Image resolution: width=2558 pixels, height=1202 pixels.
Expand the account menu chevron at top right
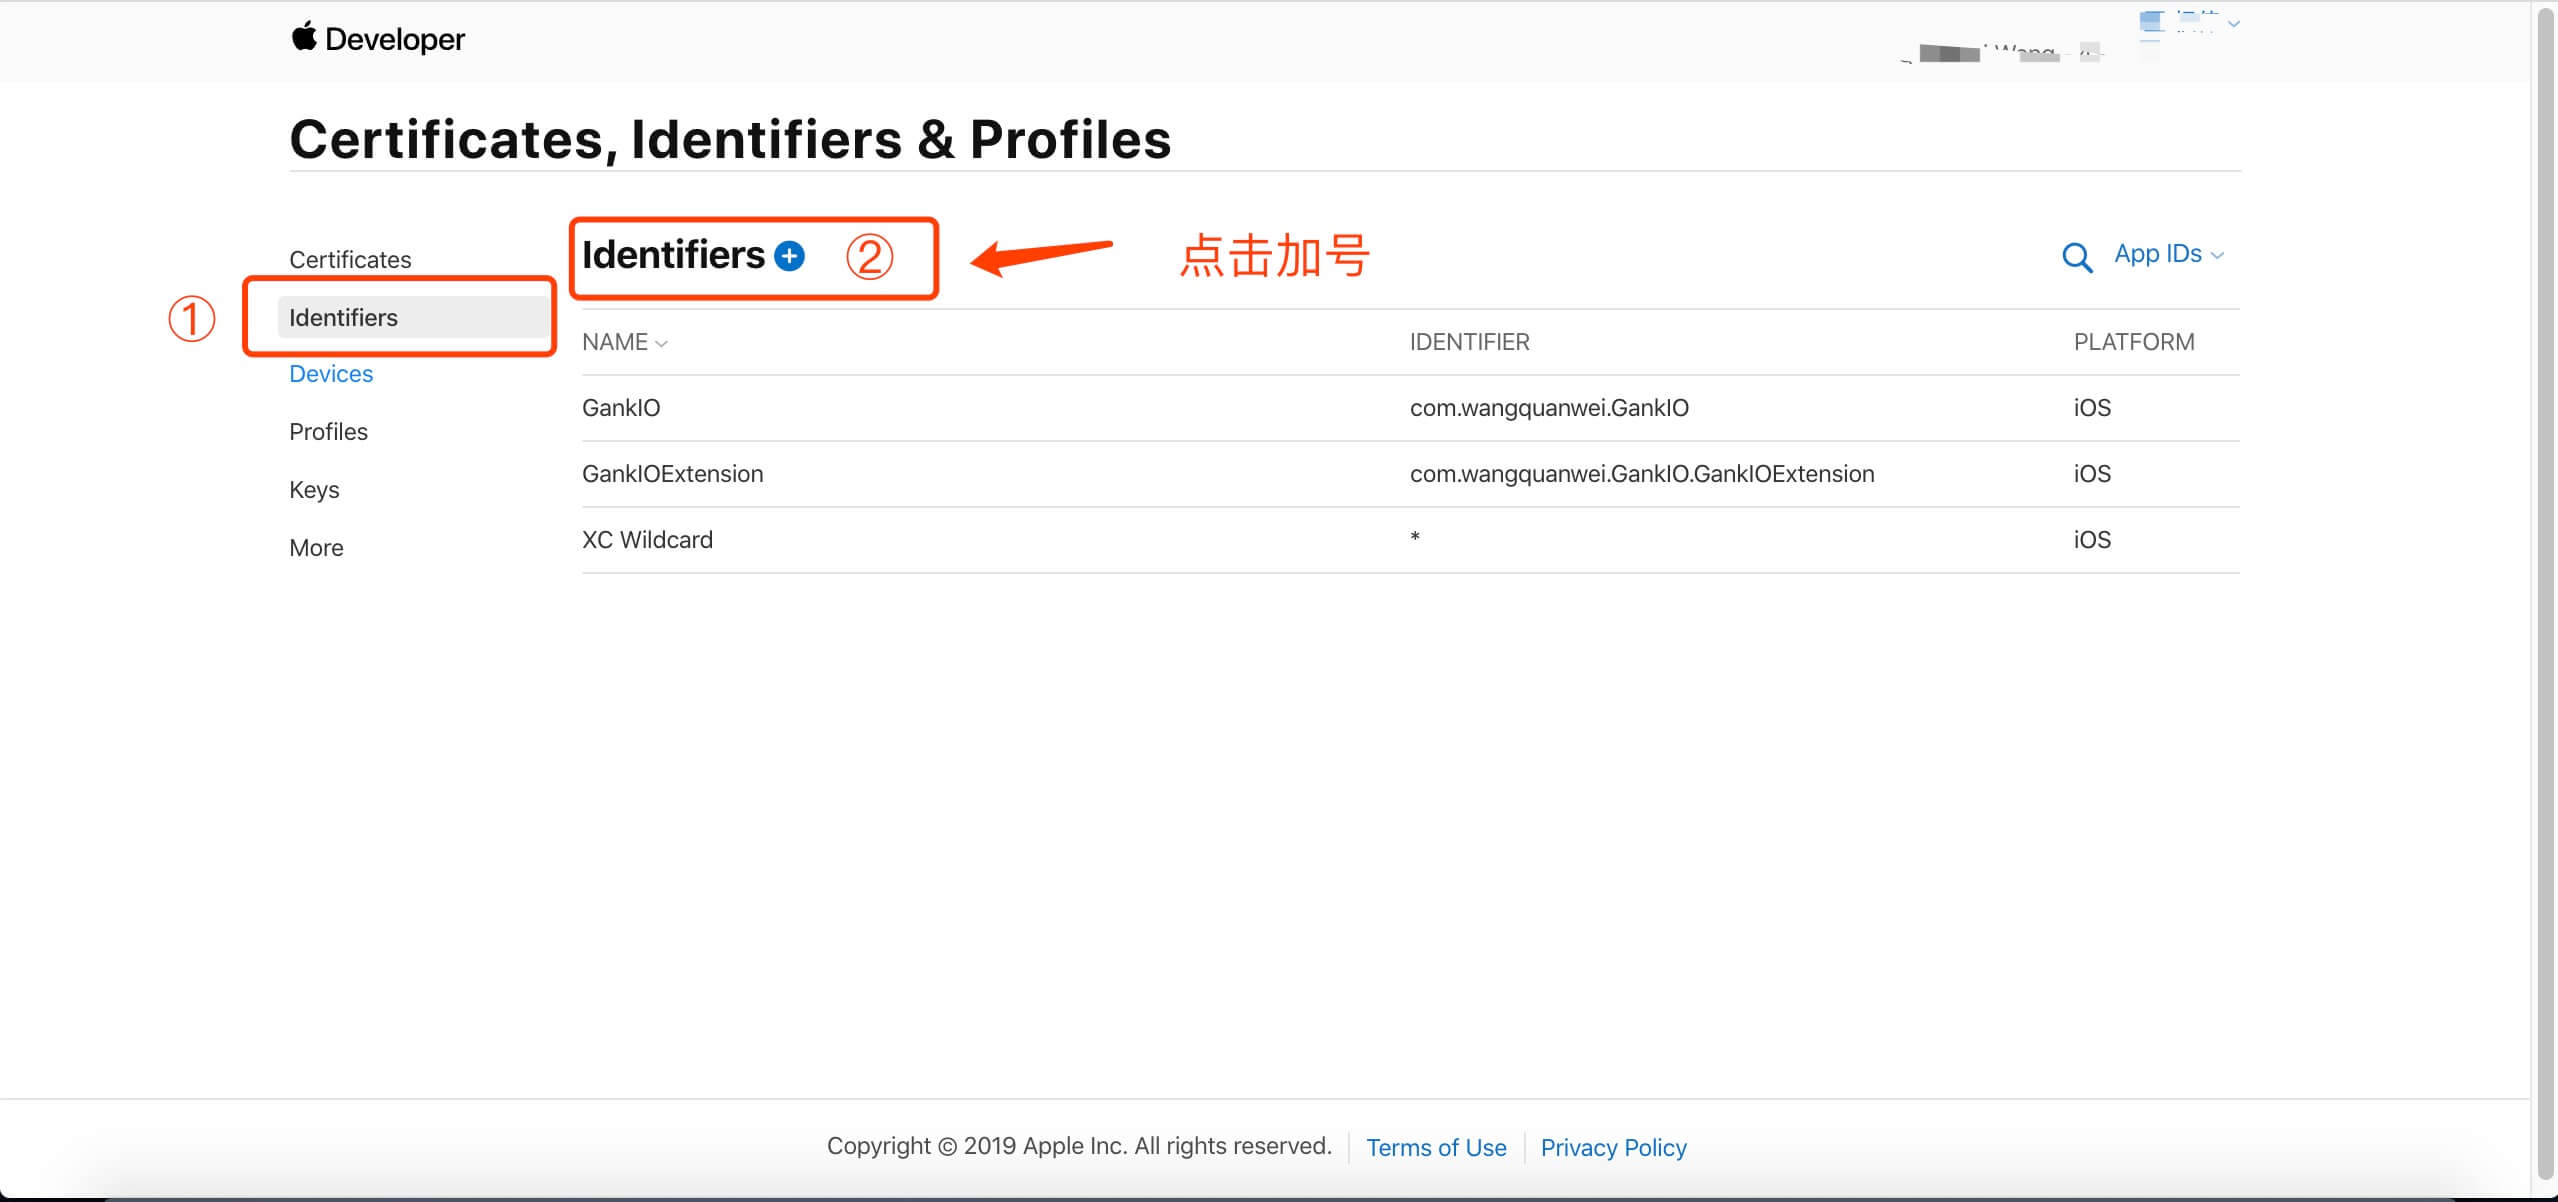tap(2233, 23)
